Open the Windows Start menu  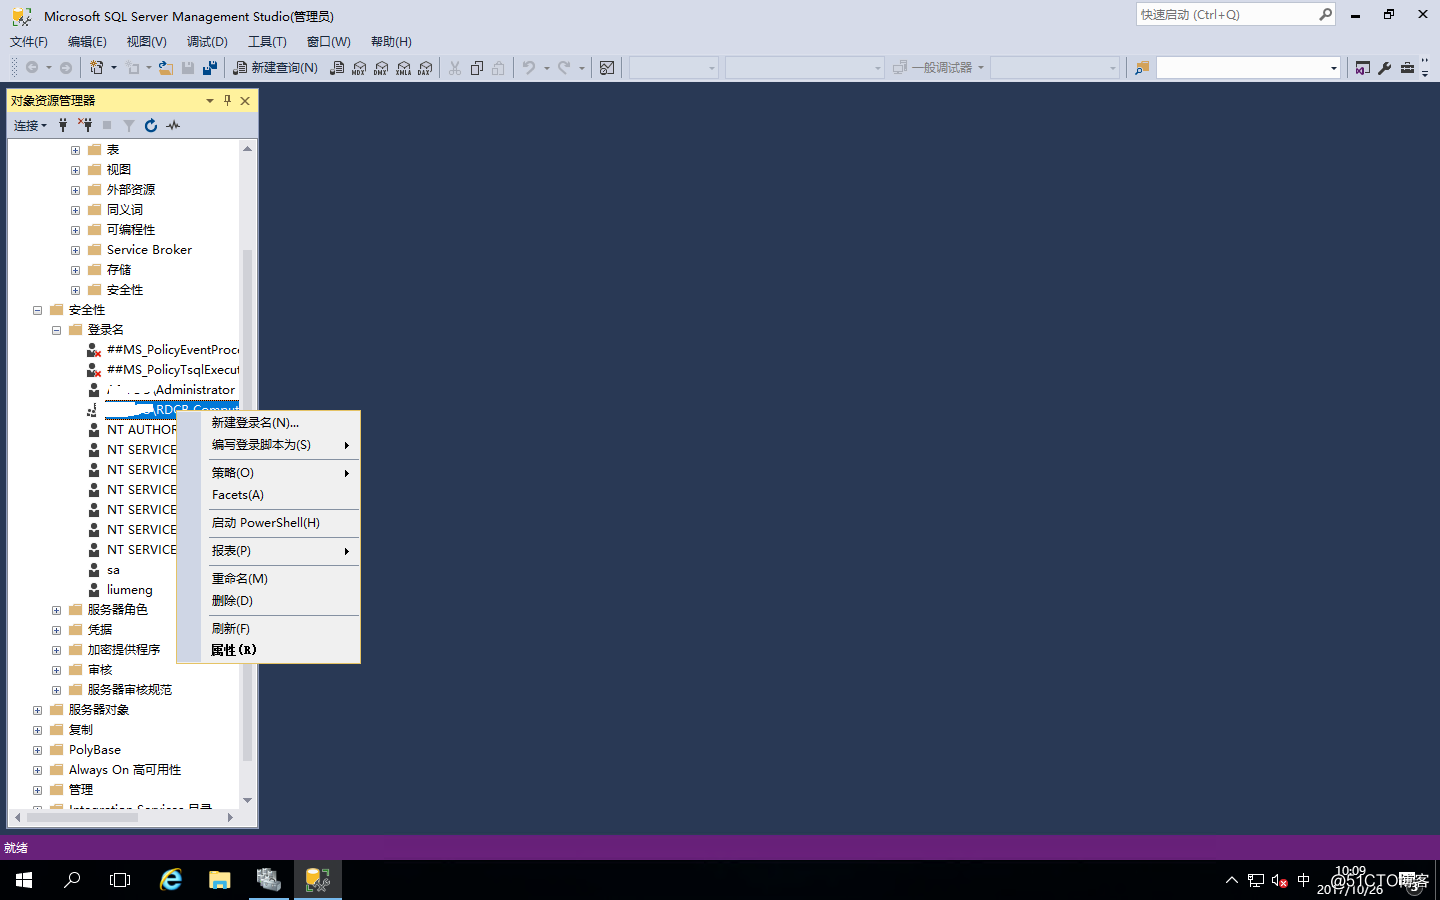pos(24,880)
